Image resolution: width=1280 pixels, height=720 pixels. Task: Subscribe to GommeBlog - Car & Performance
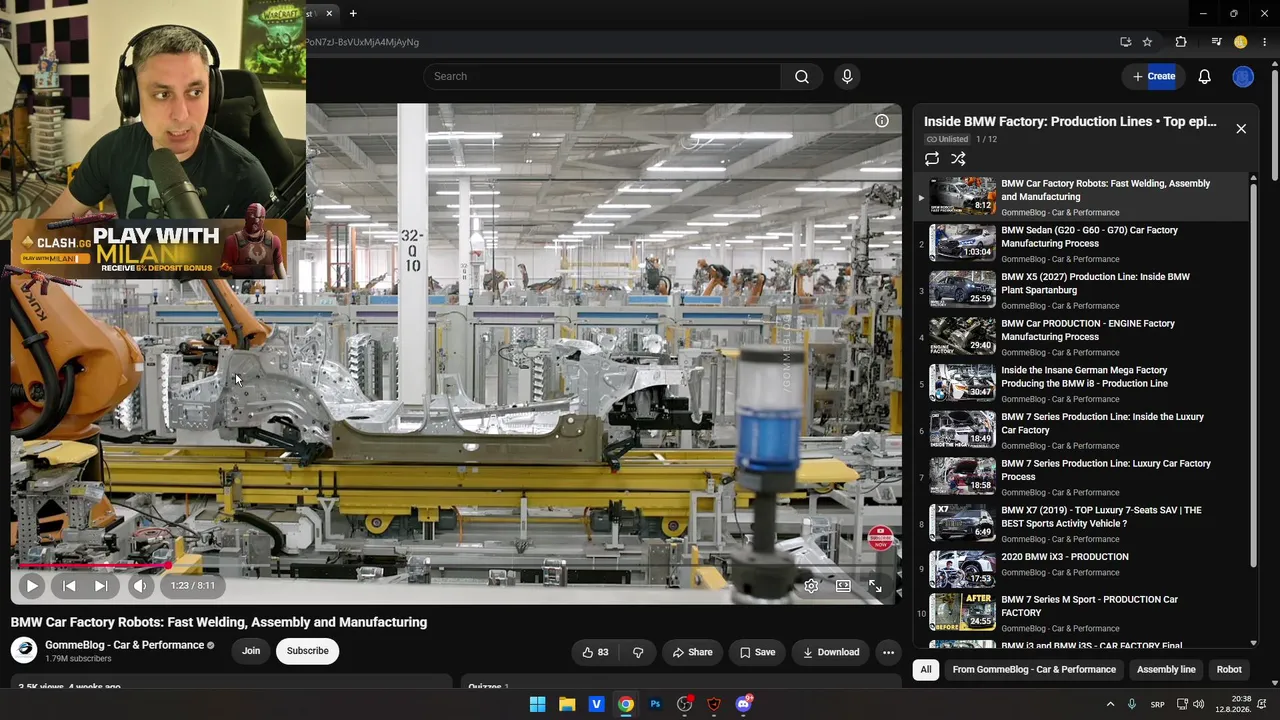(308, 651)
